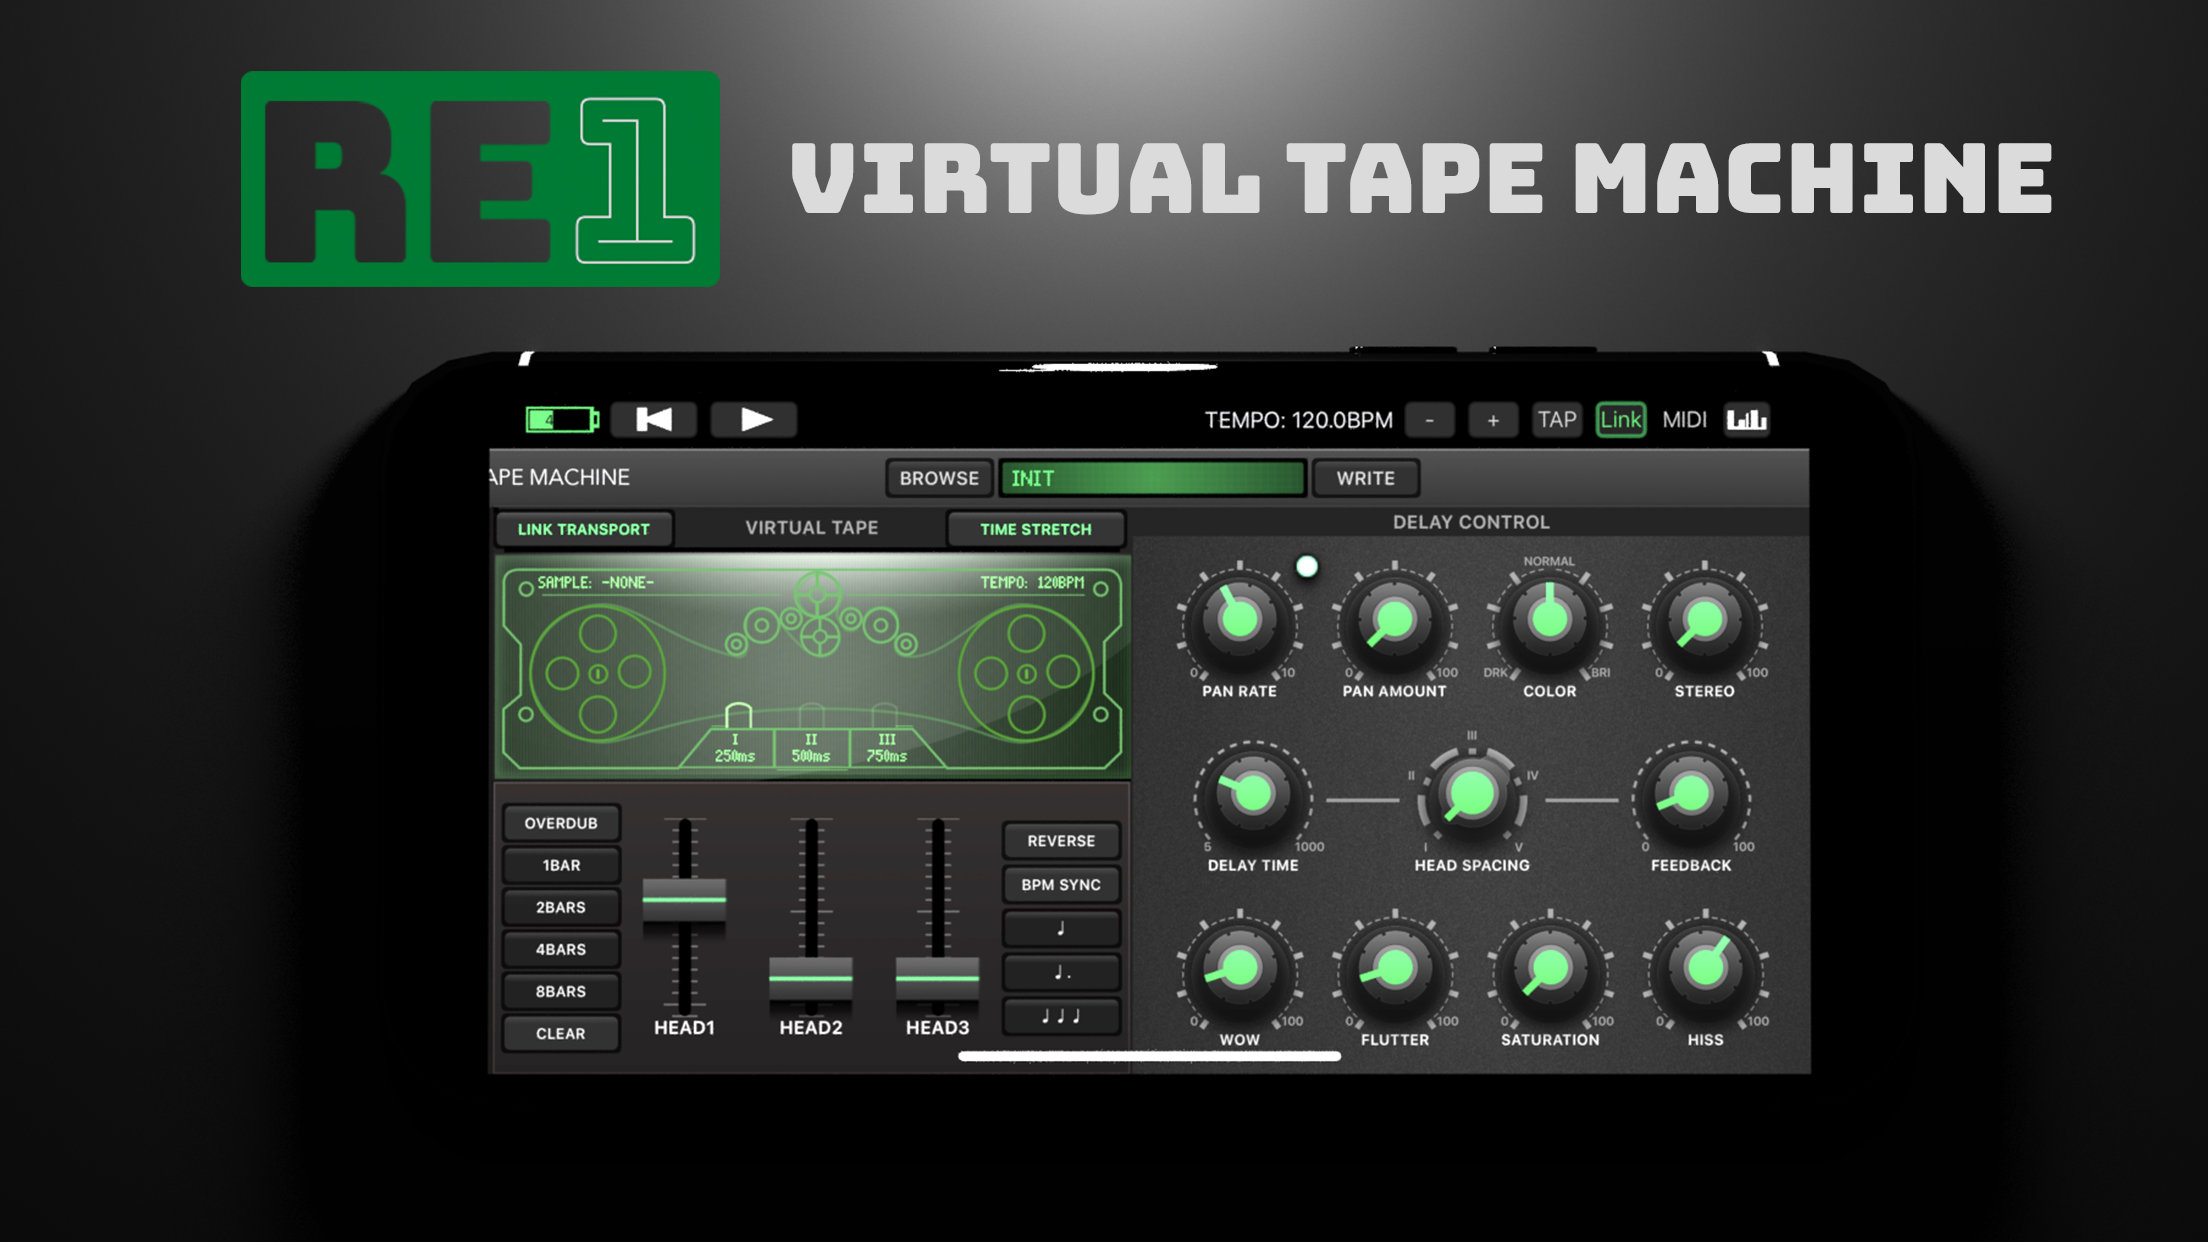
Task: Toggle Ableton Link sync on
Action: (x=1620, y=420)
